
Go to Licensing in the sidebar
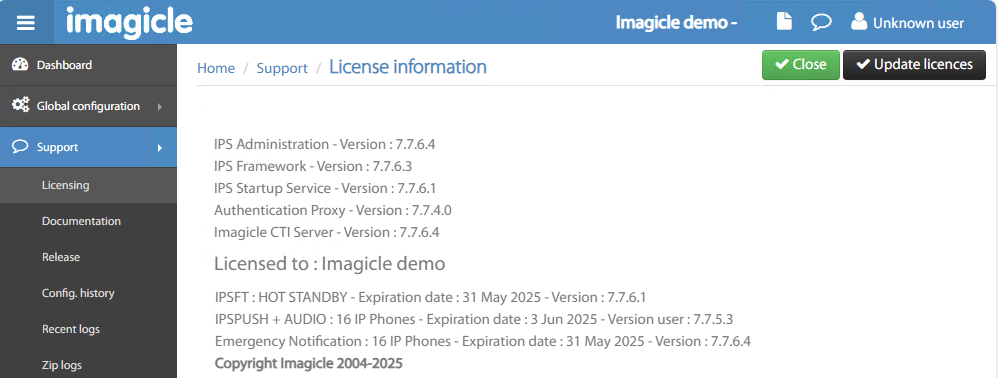(88, 185)
